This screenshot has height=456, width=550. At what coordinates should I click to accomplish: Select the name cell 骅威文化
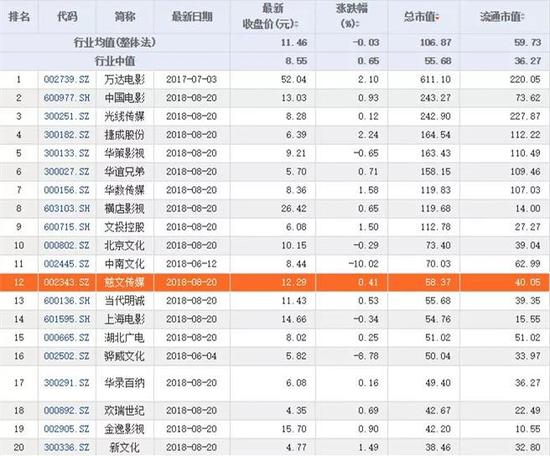(125, 356)
